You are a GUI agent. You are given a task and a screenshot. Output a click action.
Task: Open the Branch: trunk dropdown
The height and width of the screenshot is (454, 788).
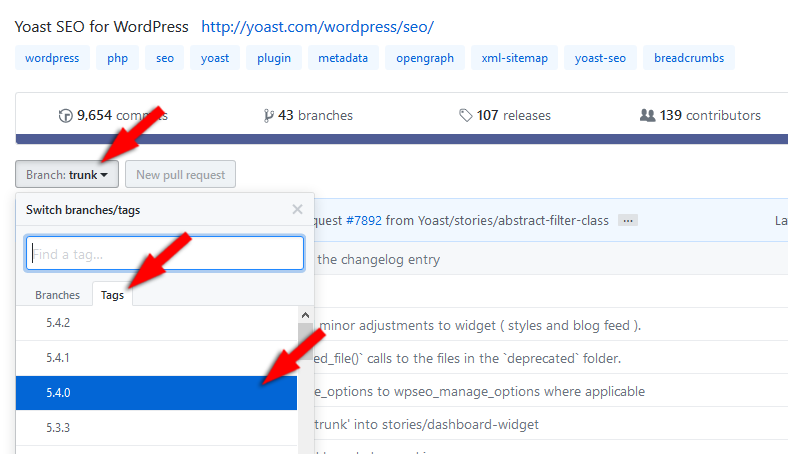tap(67, 174)
